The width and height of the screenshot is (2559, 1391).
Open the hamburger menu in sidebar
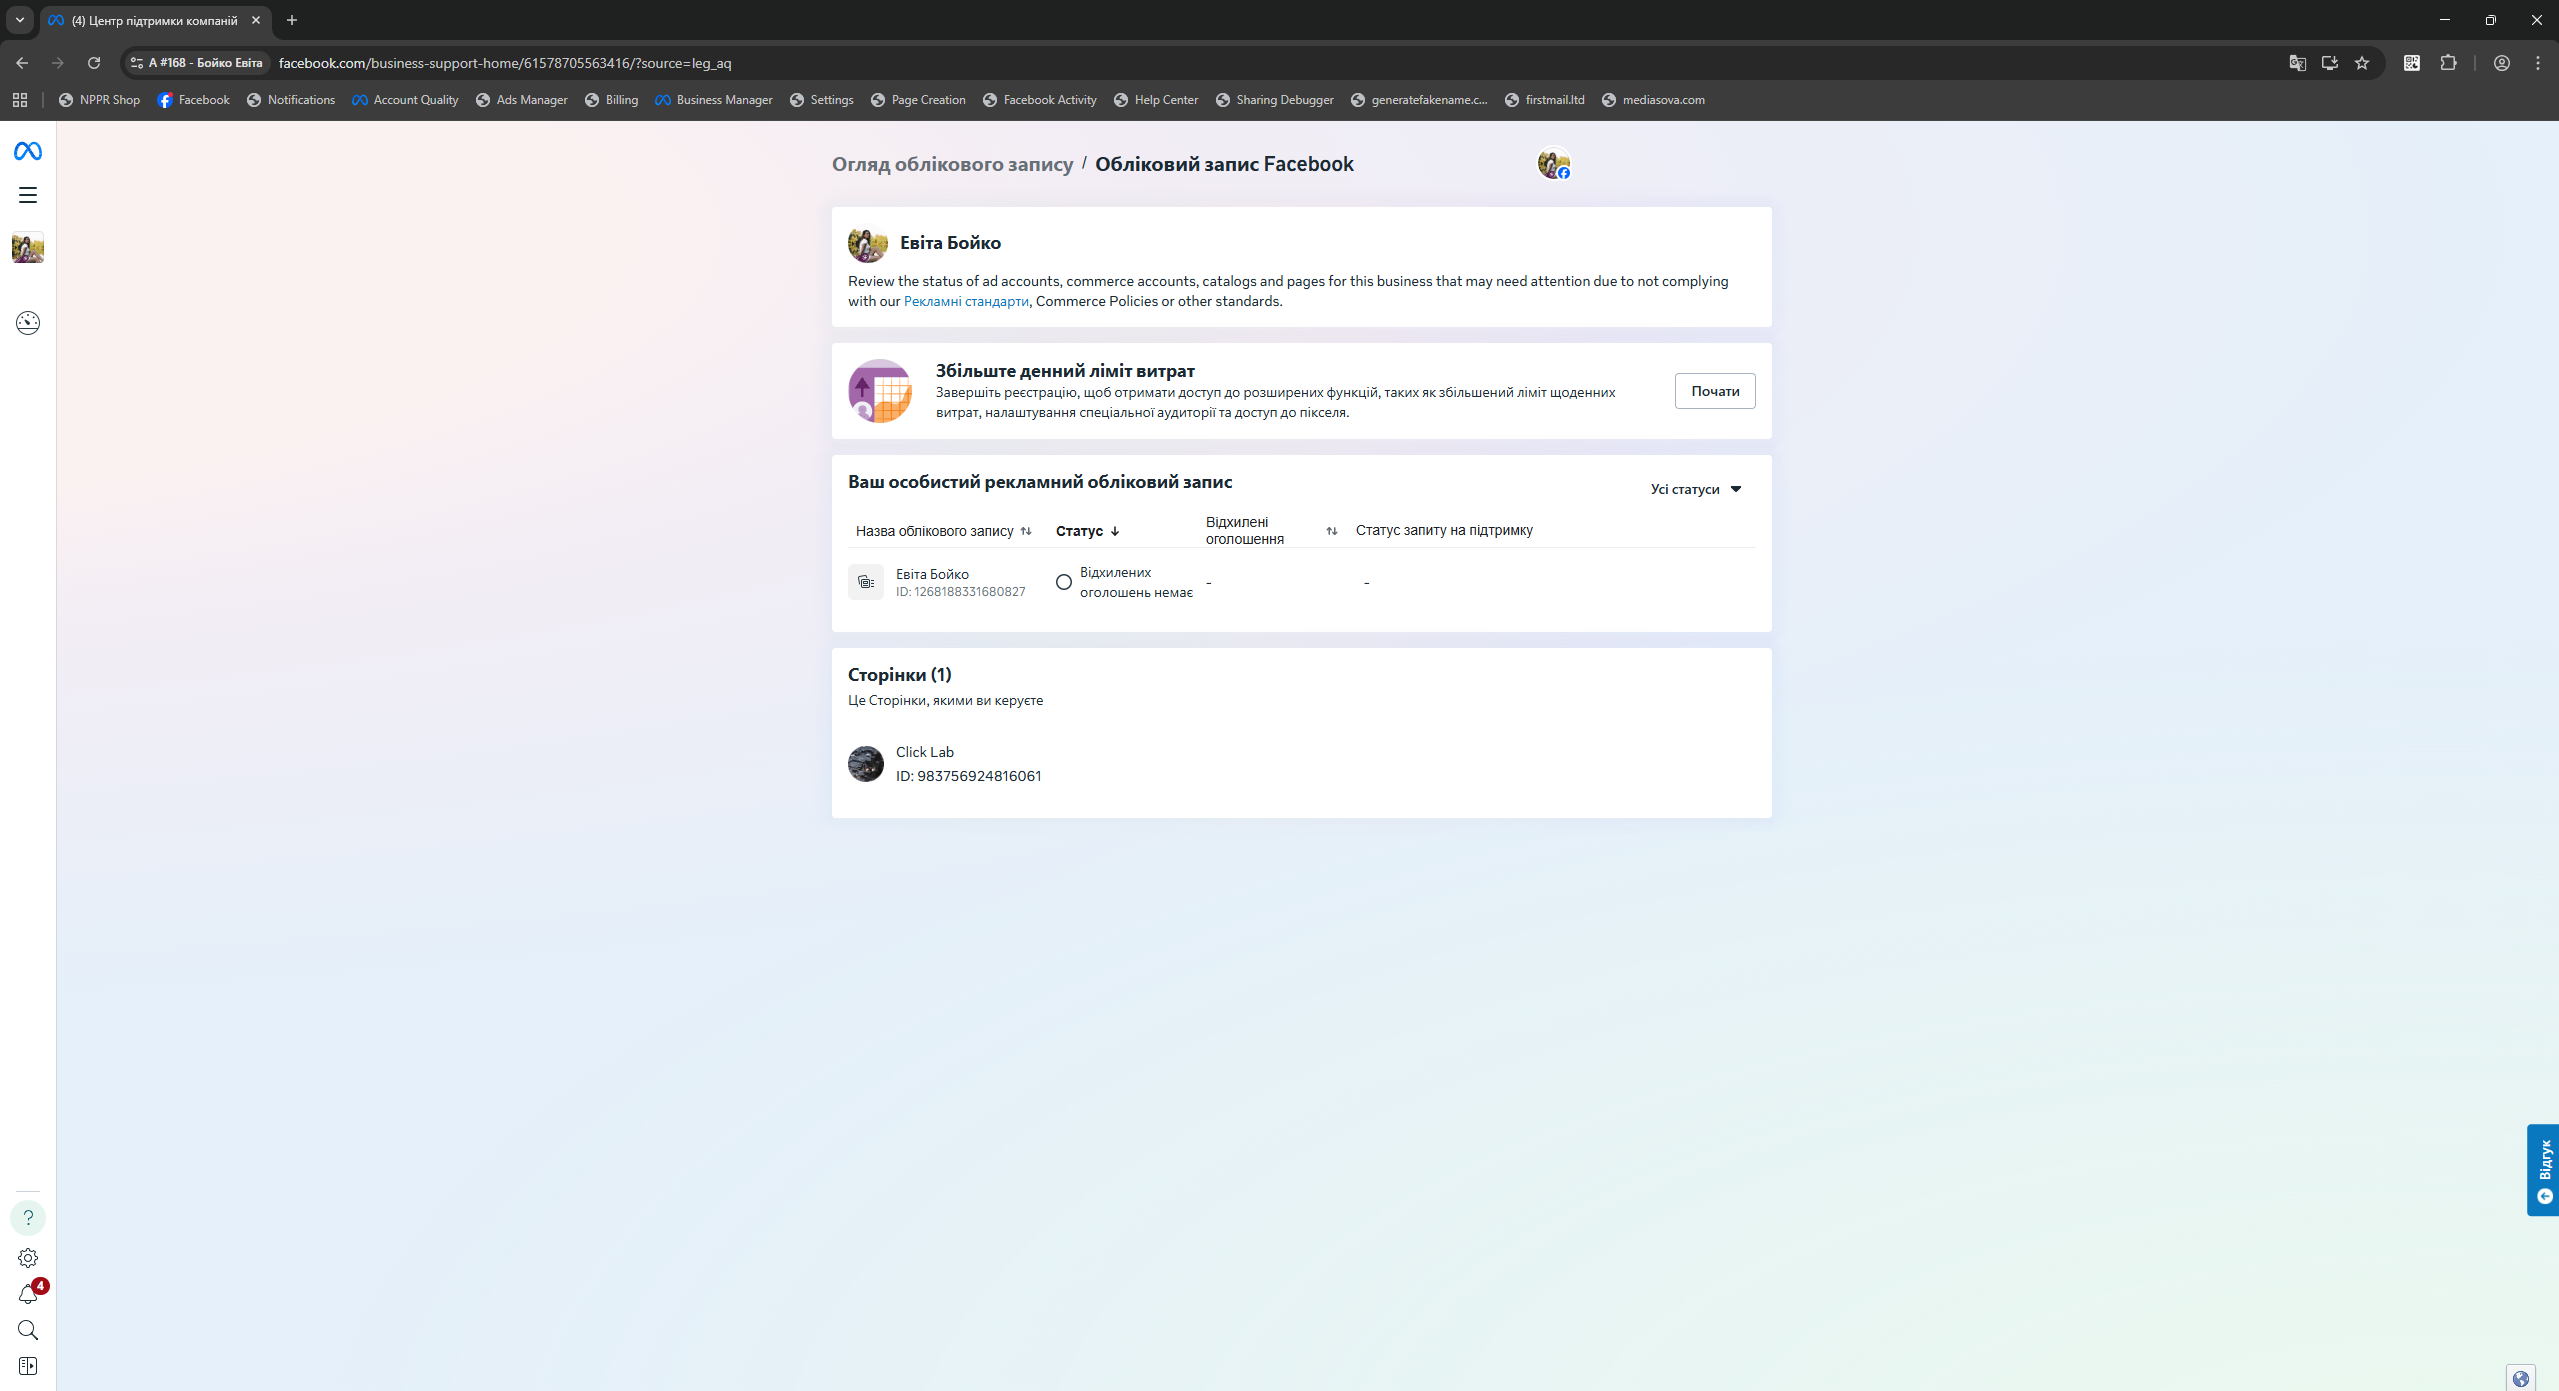28,195
